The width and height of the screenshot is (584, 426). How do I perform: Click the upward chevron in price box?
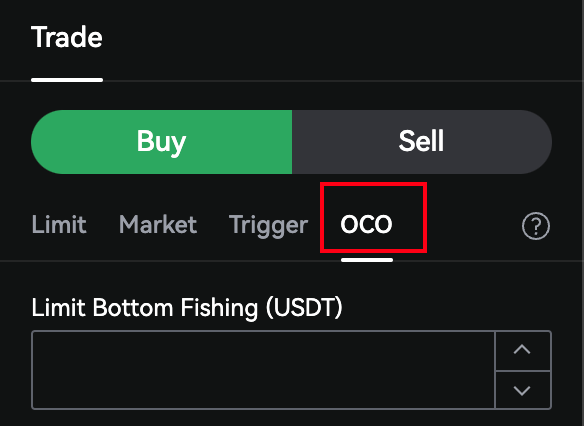(x=522, y=349)
